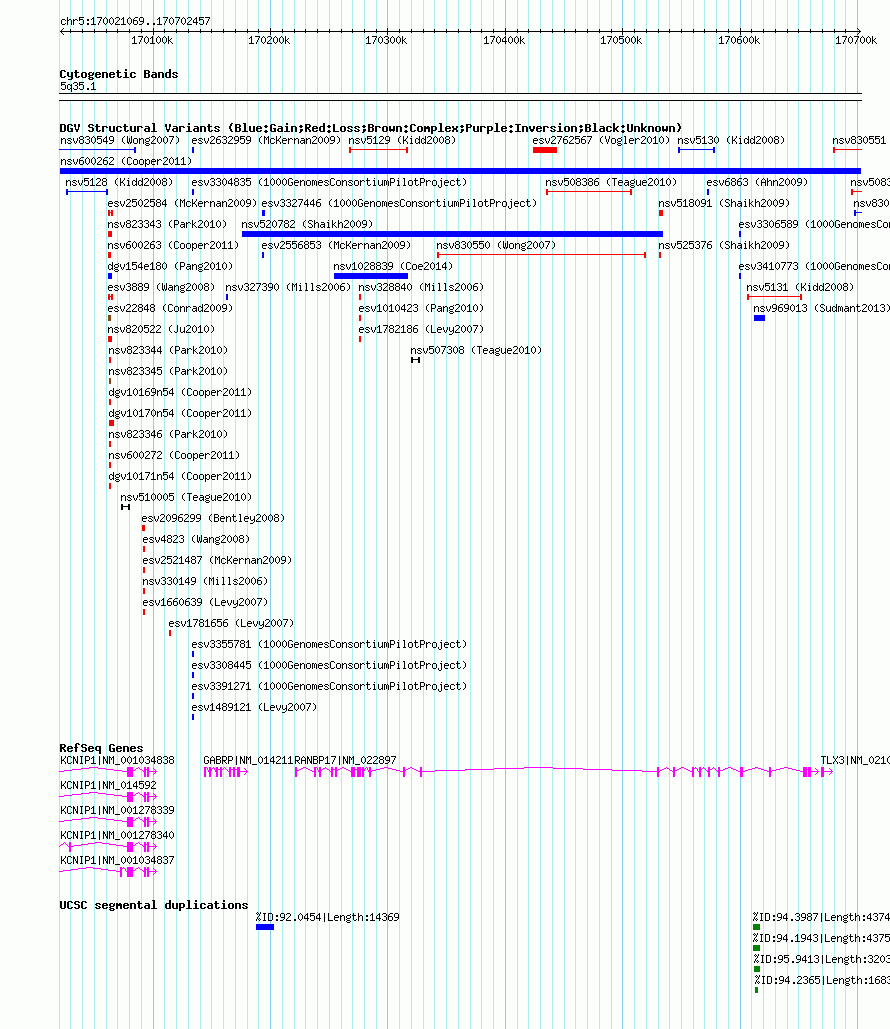Screen dimensions: 890x1029
Task: Select variant dgv10169n54 (Cooper2011)
Action: click(x=180, y=392)
